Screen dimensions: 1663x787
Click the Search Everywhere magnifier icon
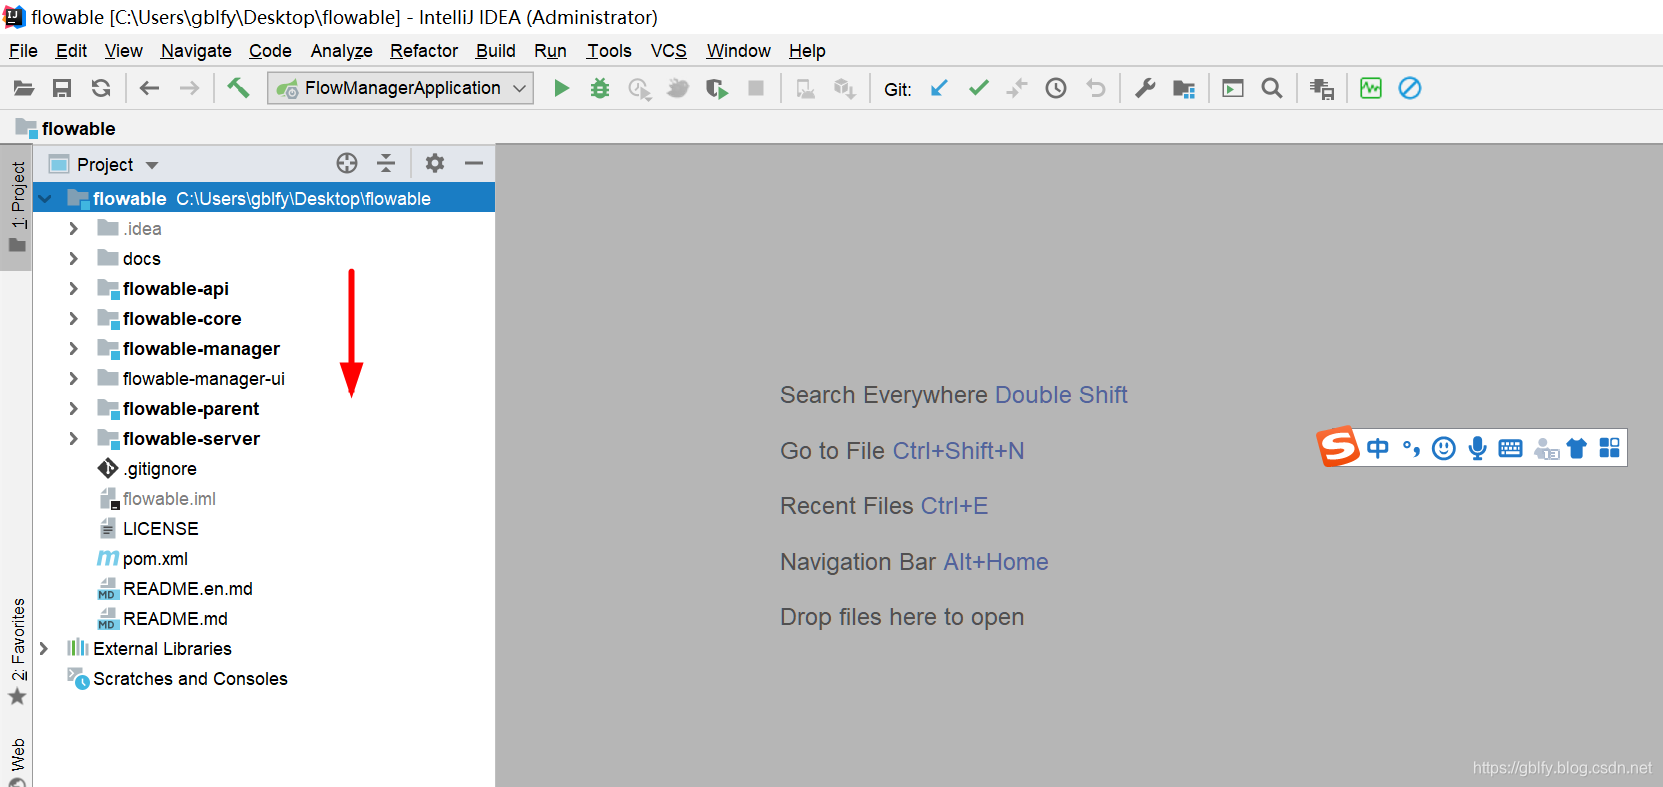(1272, 89)
